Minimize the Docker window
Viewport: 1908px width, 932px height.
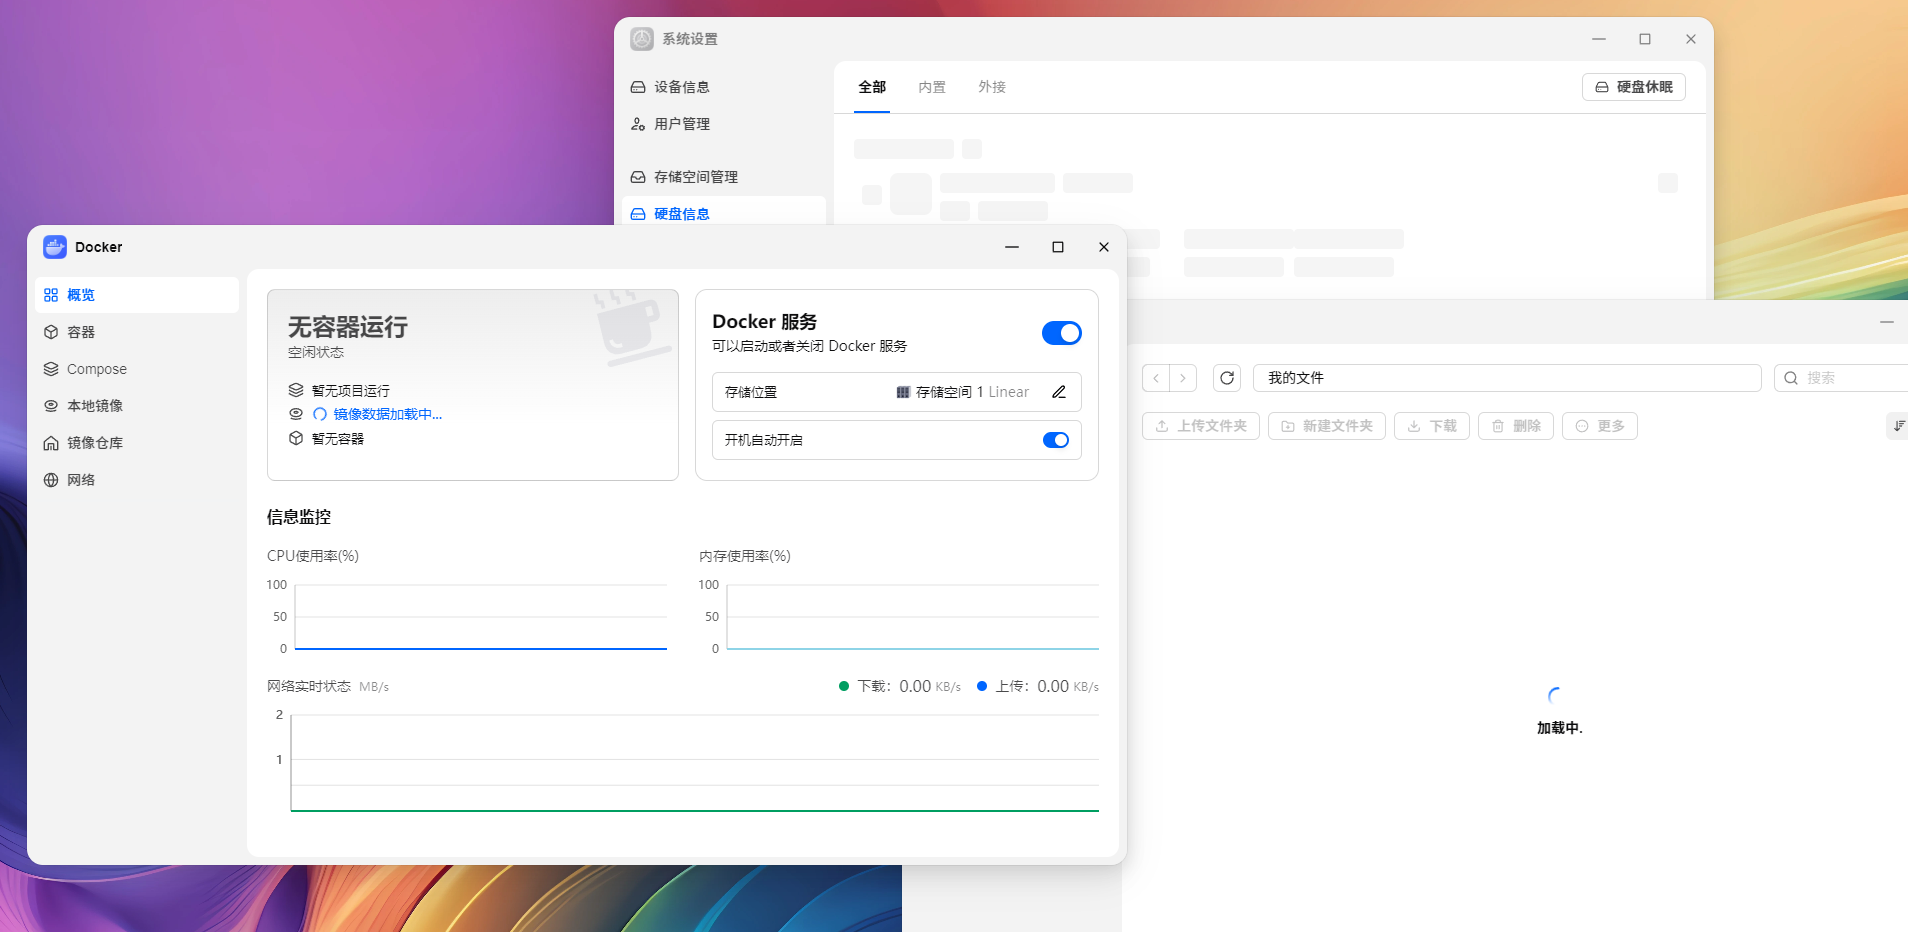(x=1012, y=247)
